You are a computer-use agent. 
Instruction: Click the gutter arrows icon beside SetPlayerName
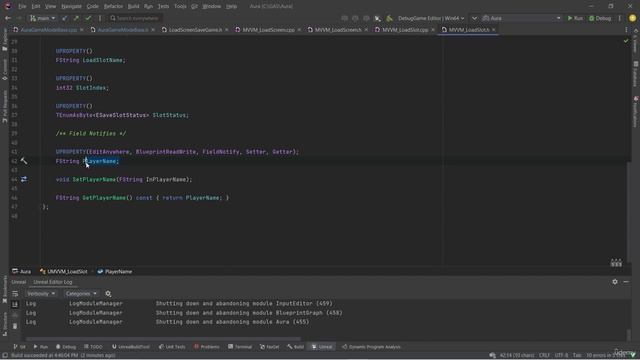point(24,179)
